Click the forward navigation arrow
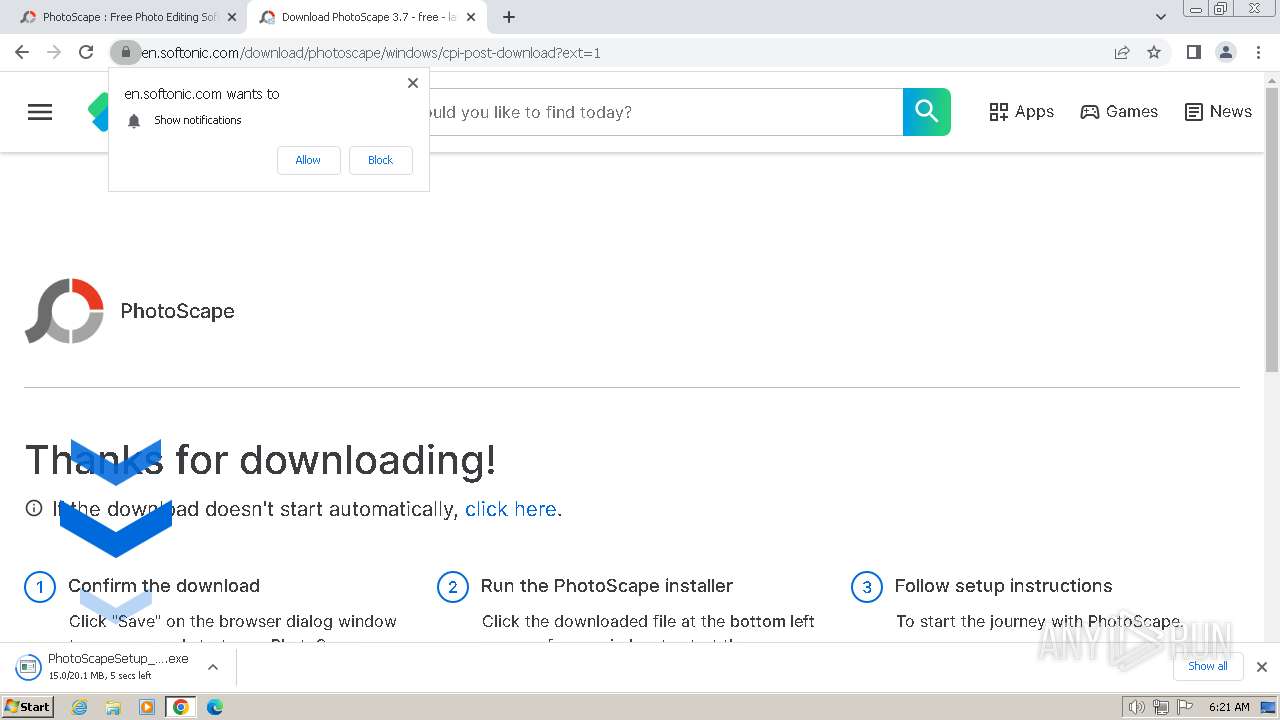 coord(54,52)
